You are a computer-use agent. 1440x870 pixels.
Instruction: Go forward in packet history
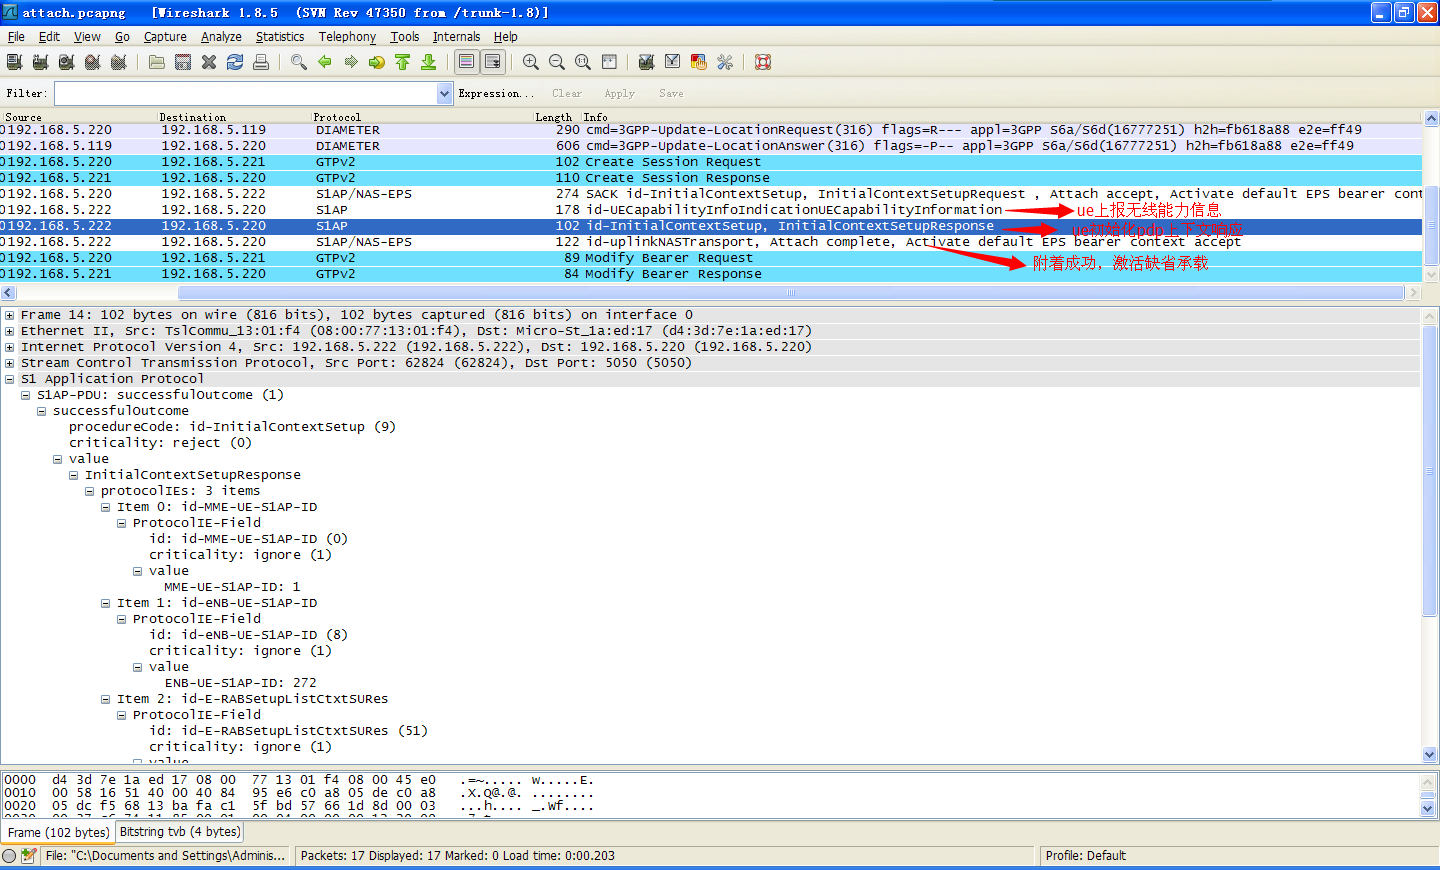pyautogui.click(x=351, y=62)
